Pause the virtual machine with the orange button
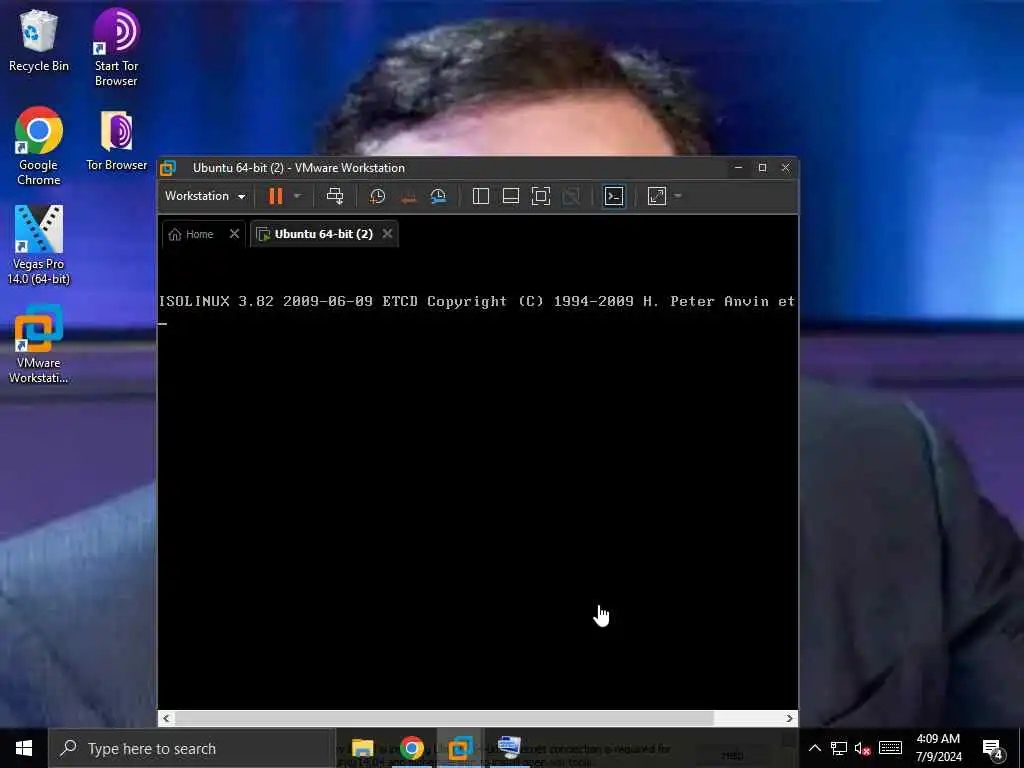The height and width of the screenshot is (768, 1024). [x=276, y=196]
